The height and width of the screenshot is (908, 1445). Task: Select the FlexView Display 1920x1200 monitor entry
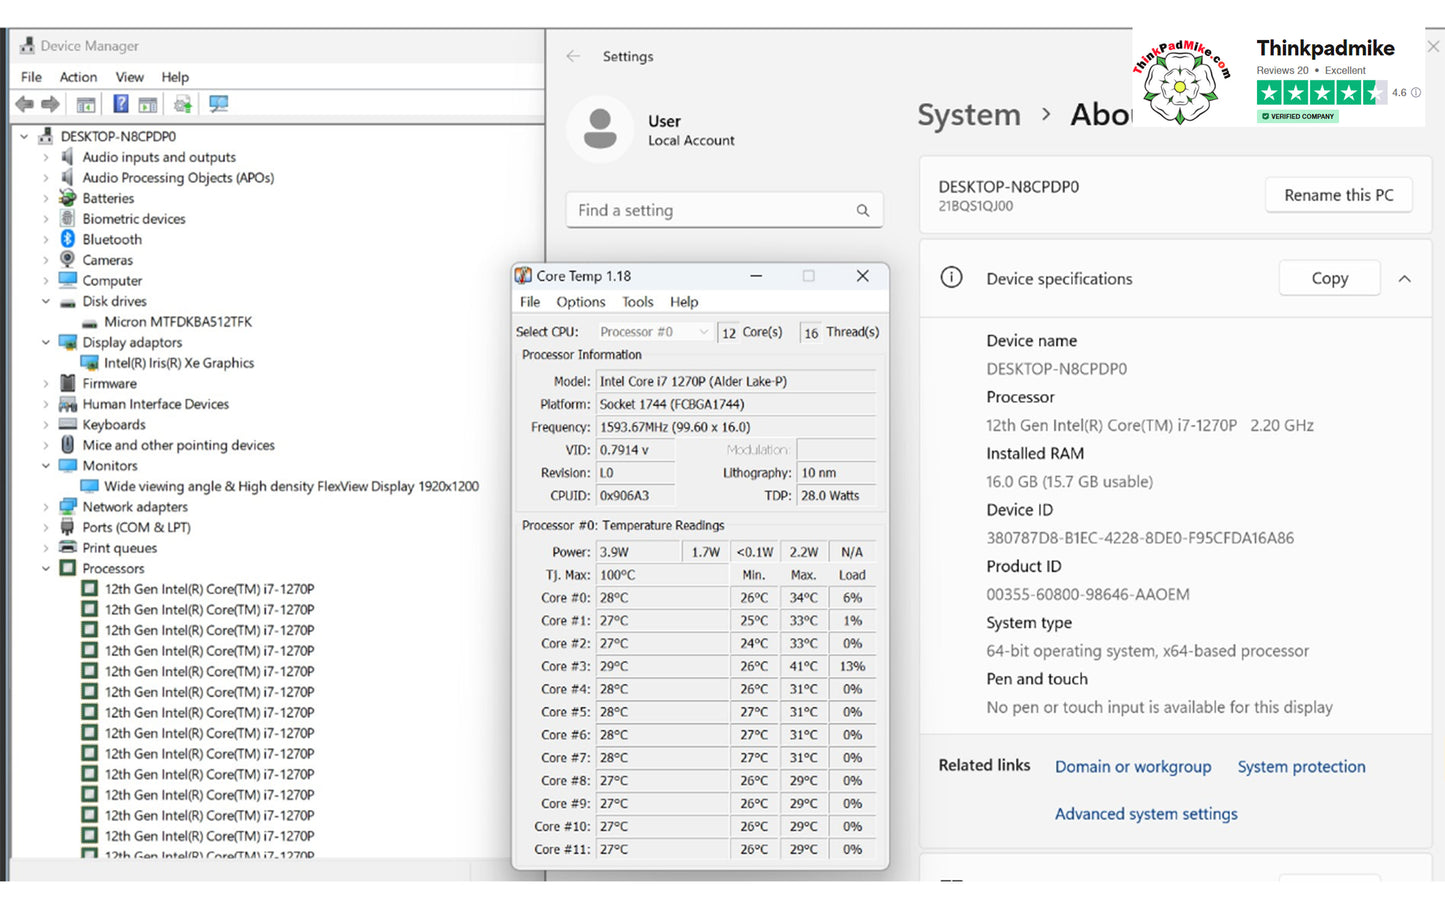pyautogui.click(x=291, y=487)
